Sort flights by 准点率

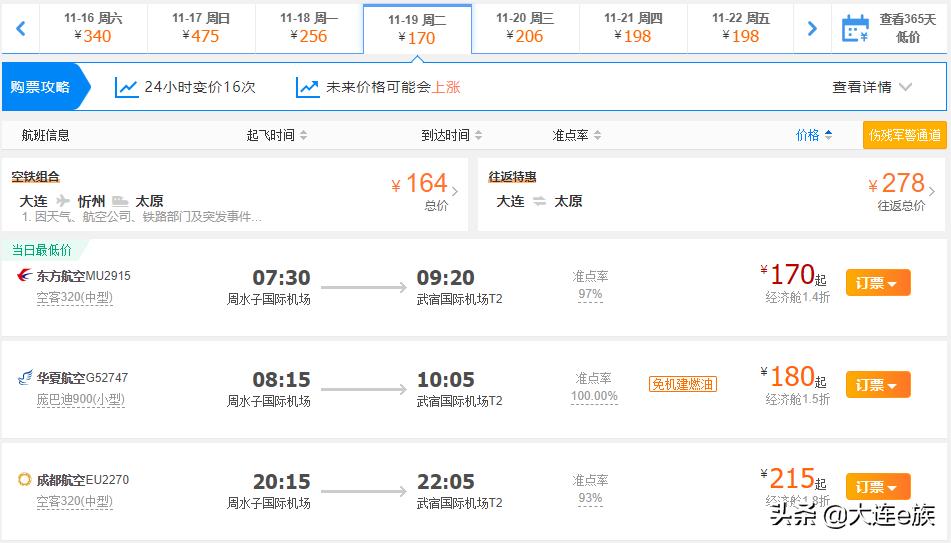pyautogui.click(x=577, y=135)
